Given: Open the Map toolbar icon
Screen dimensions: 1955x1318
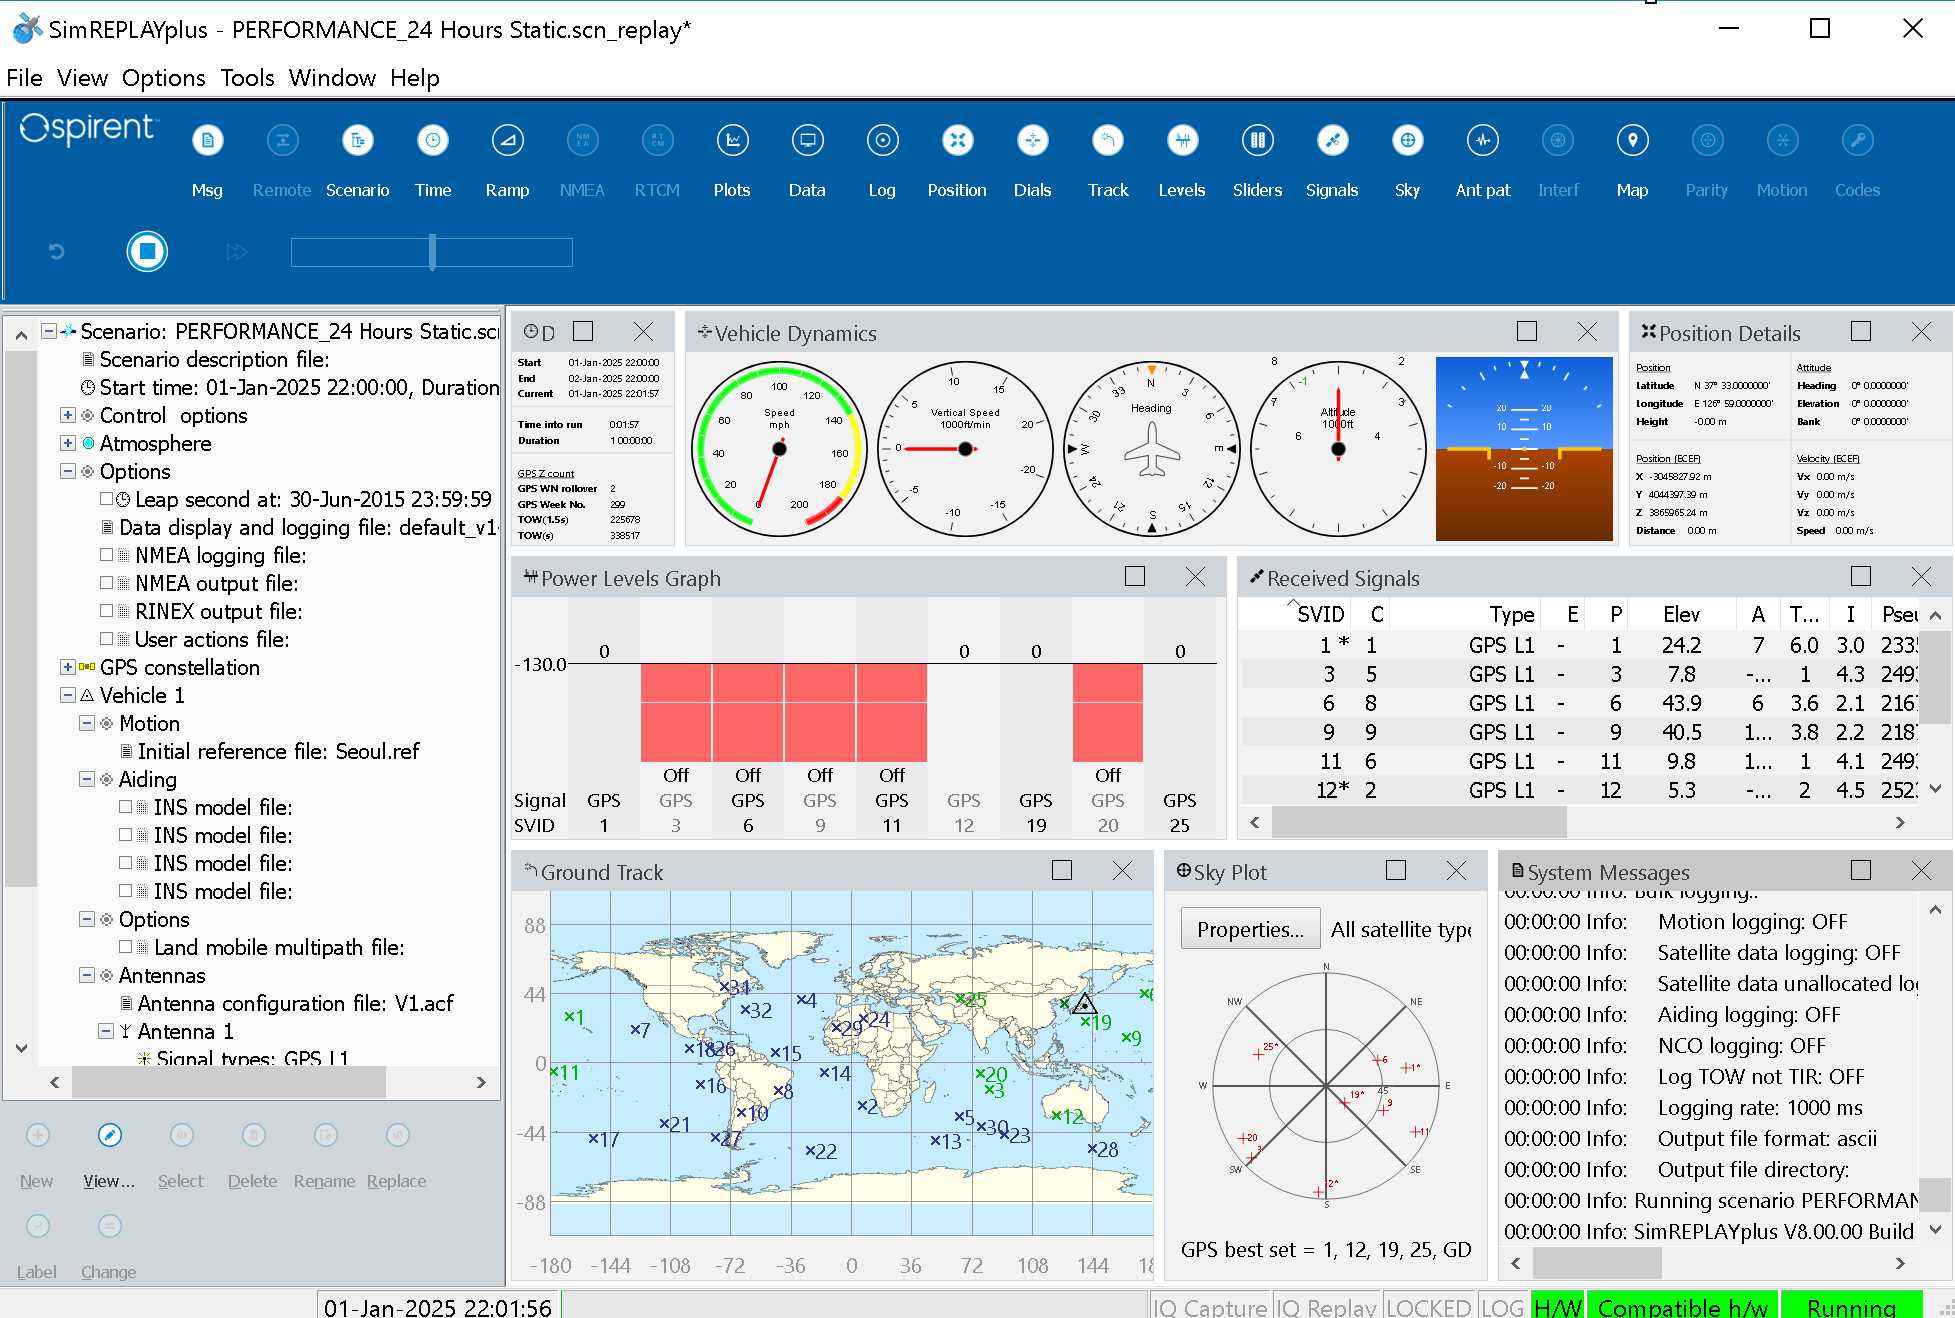Looking at the screenshot, I should click(1632, 141).
